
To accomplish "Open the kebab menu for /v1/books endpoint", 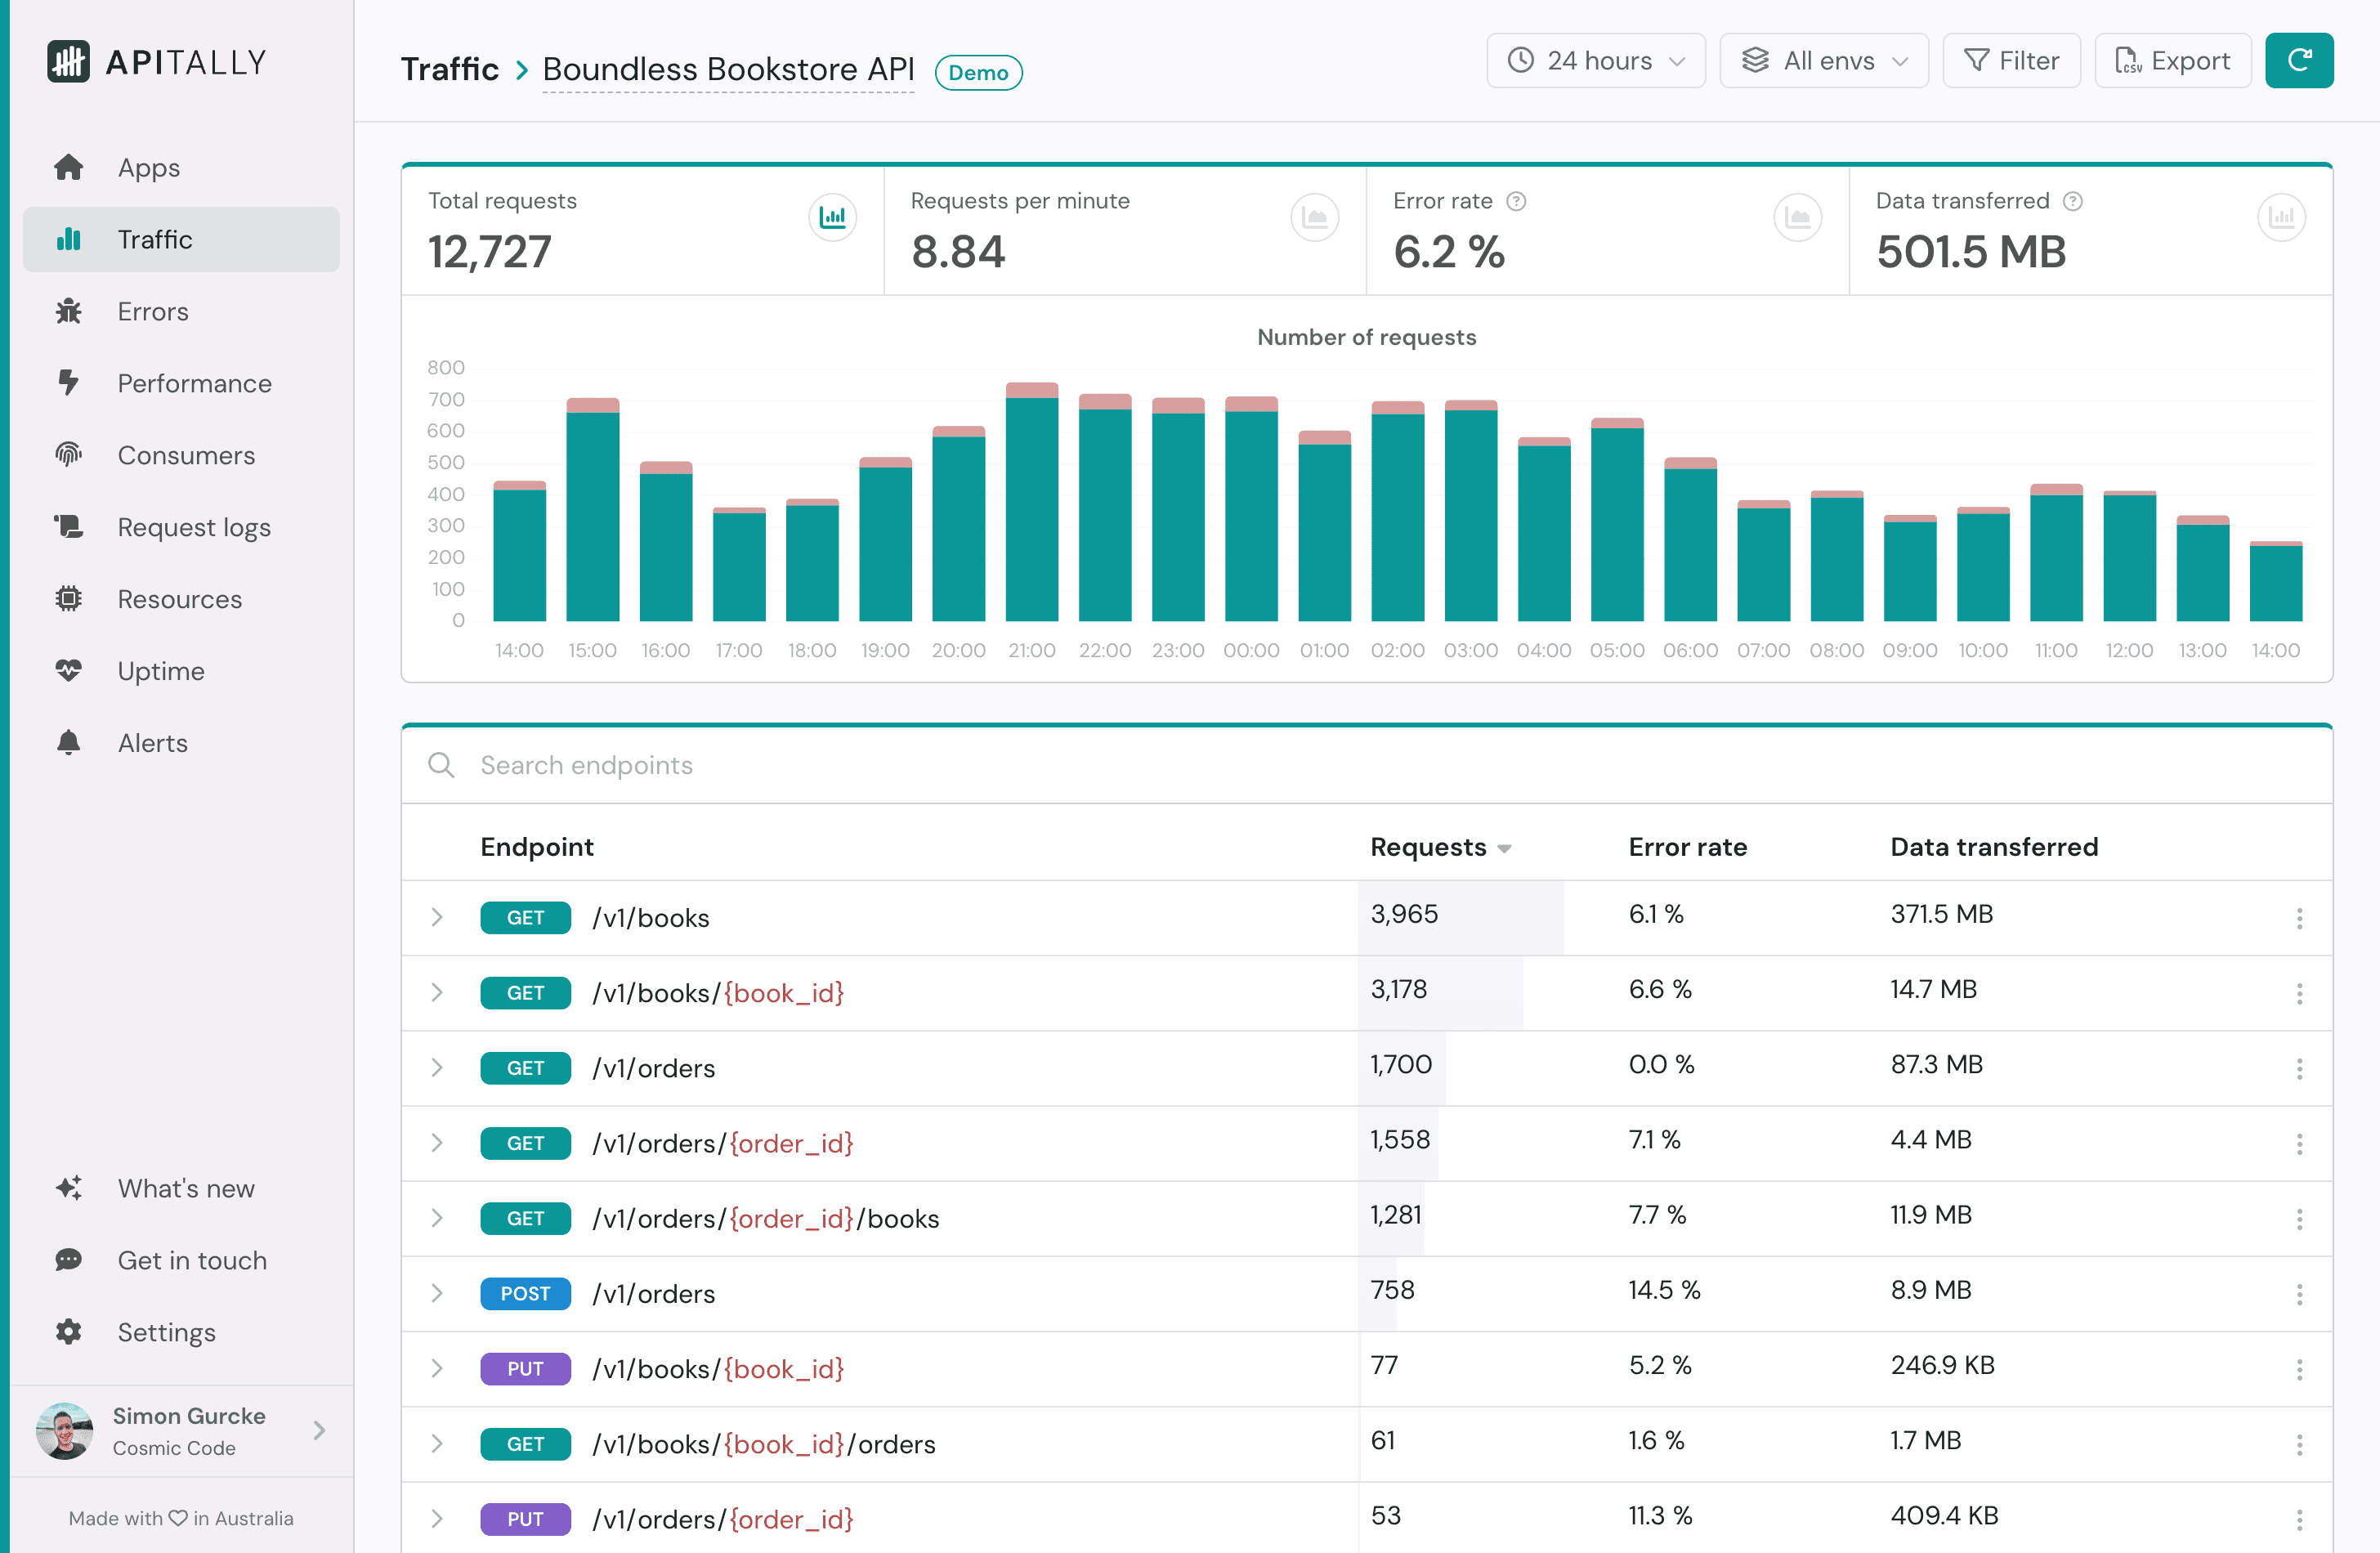I will [x=2301, y=917].
